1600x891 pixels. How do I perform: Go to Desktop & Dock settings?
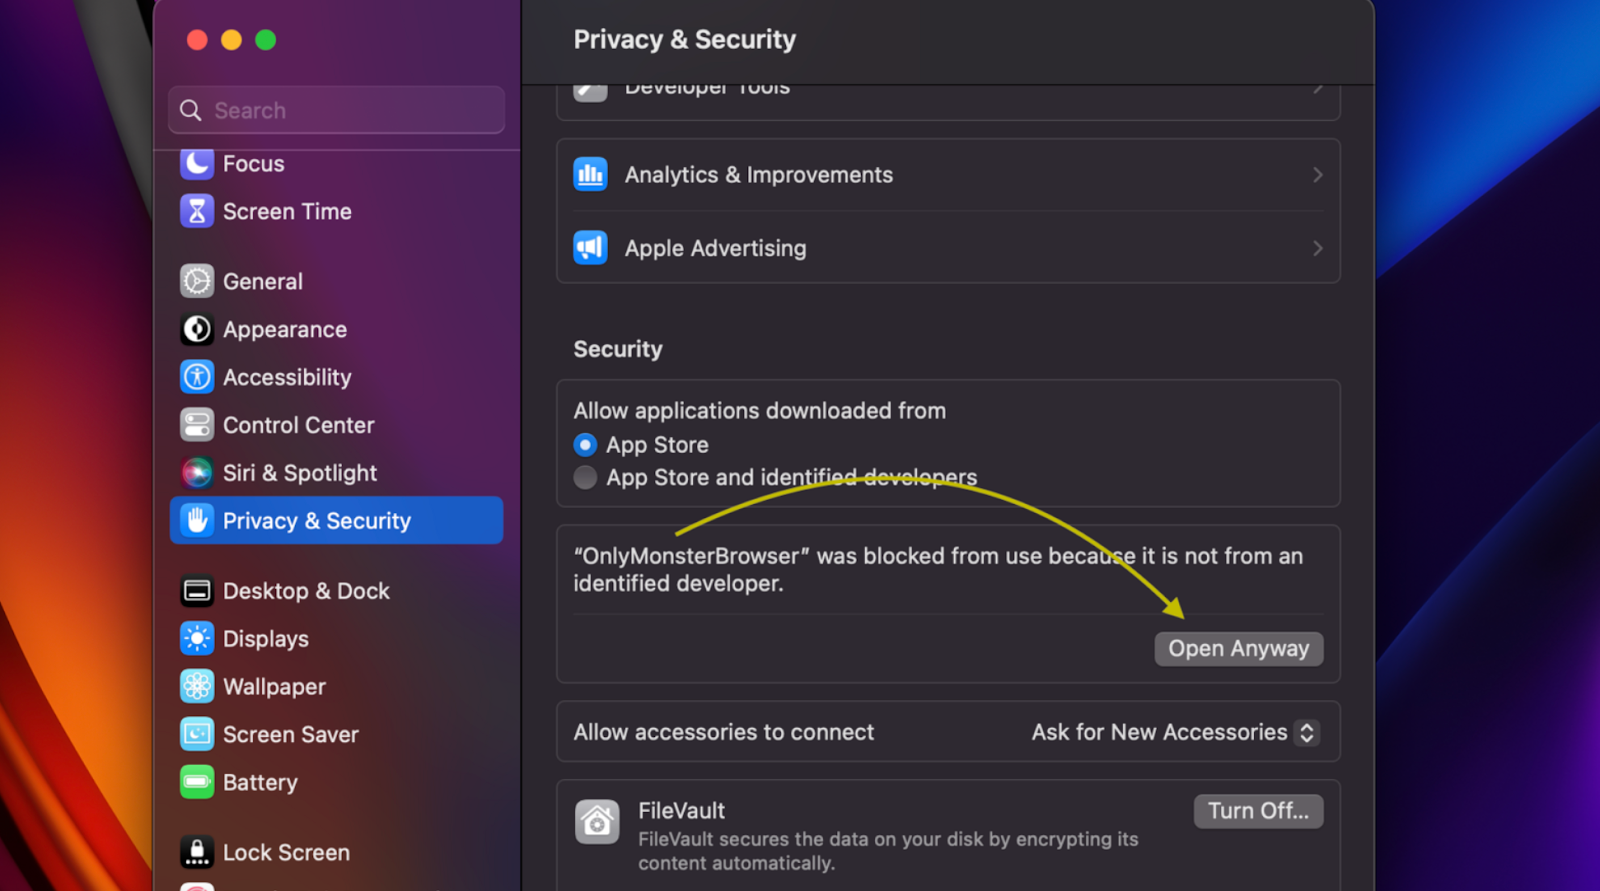(x=305, y=591)
